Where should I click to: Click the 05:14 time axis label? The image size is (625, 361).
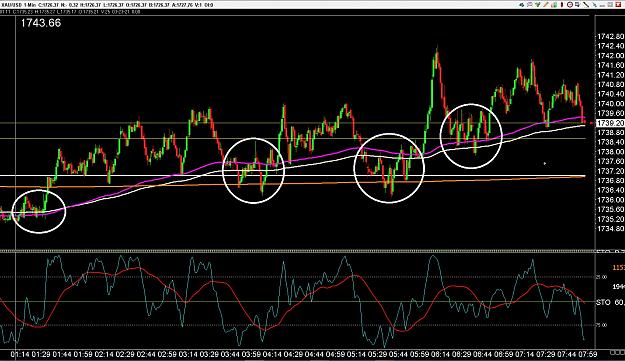[357, 354]
